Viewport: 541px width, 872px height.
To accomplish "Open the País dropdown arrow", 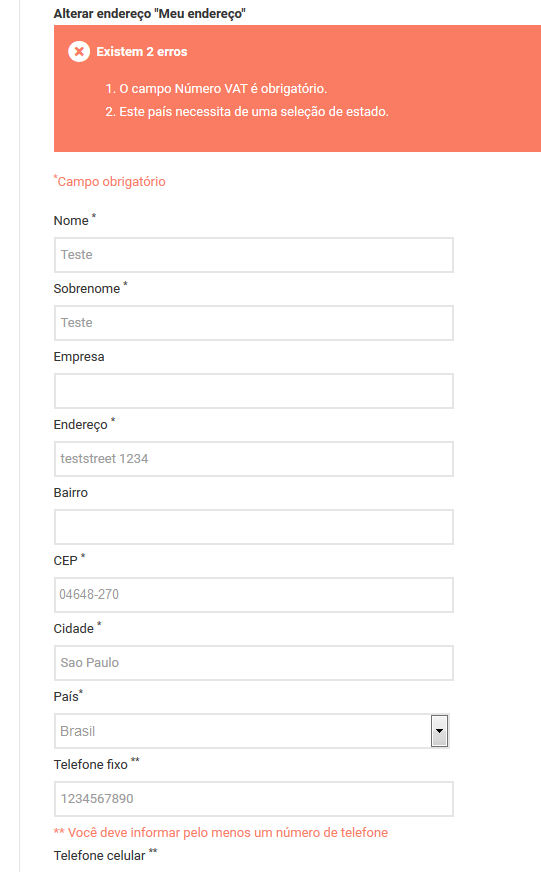I will coord(439,731).
